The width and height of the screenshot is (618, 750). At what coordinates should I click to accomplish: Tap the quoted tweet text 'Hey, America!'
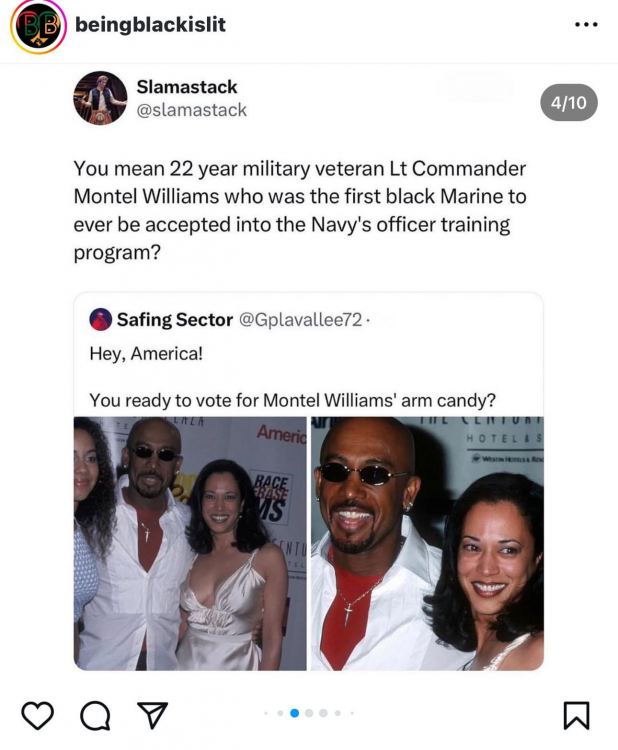tap(146, 354)
